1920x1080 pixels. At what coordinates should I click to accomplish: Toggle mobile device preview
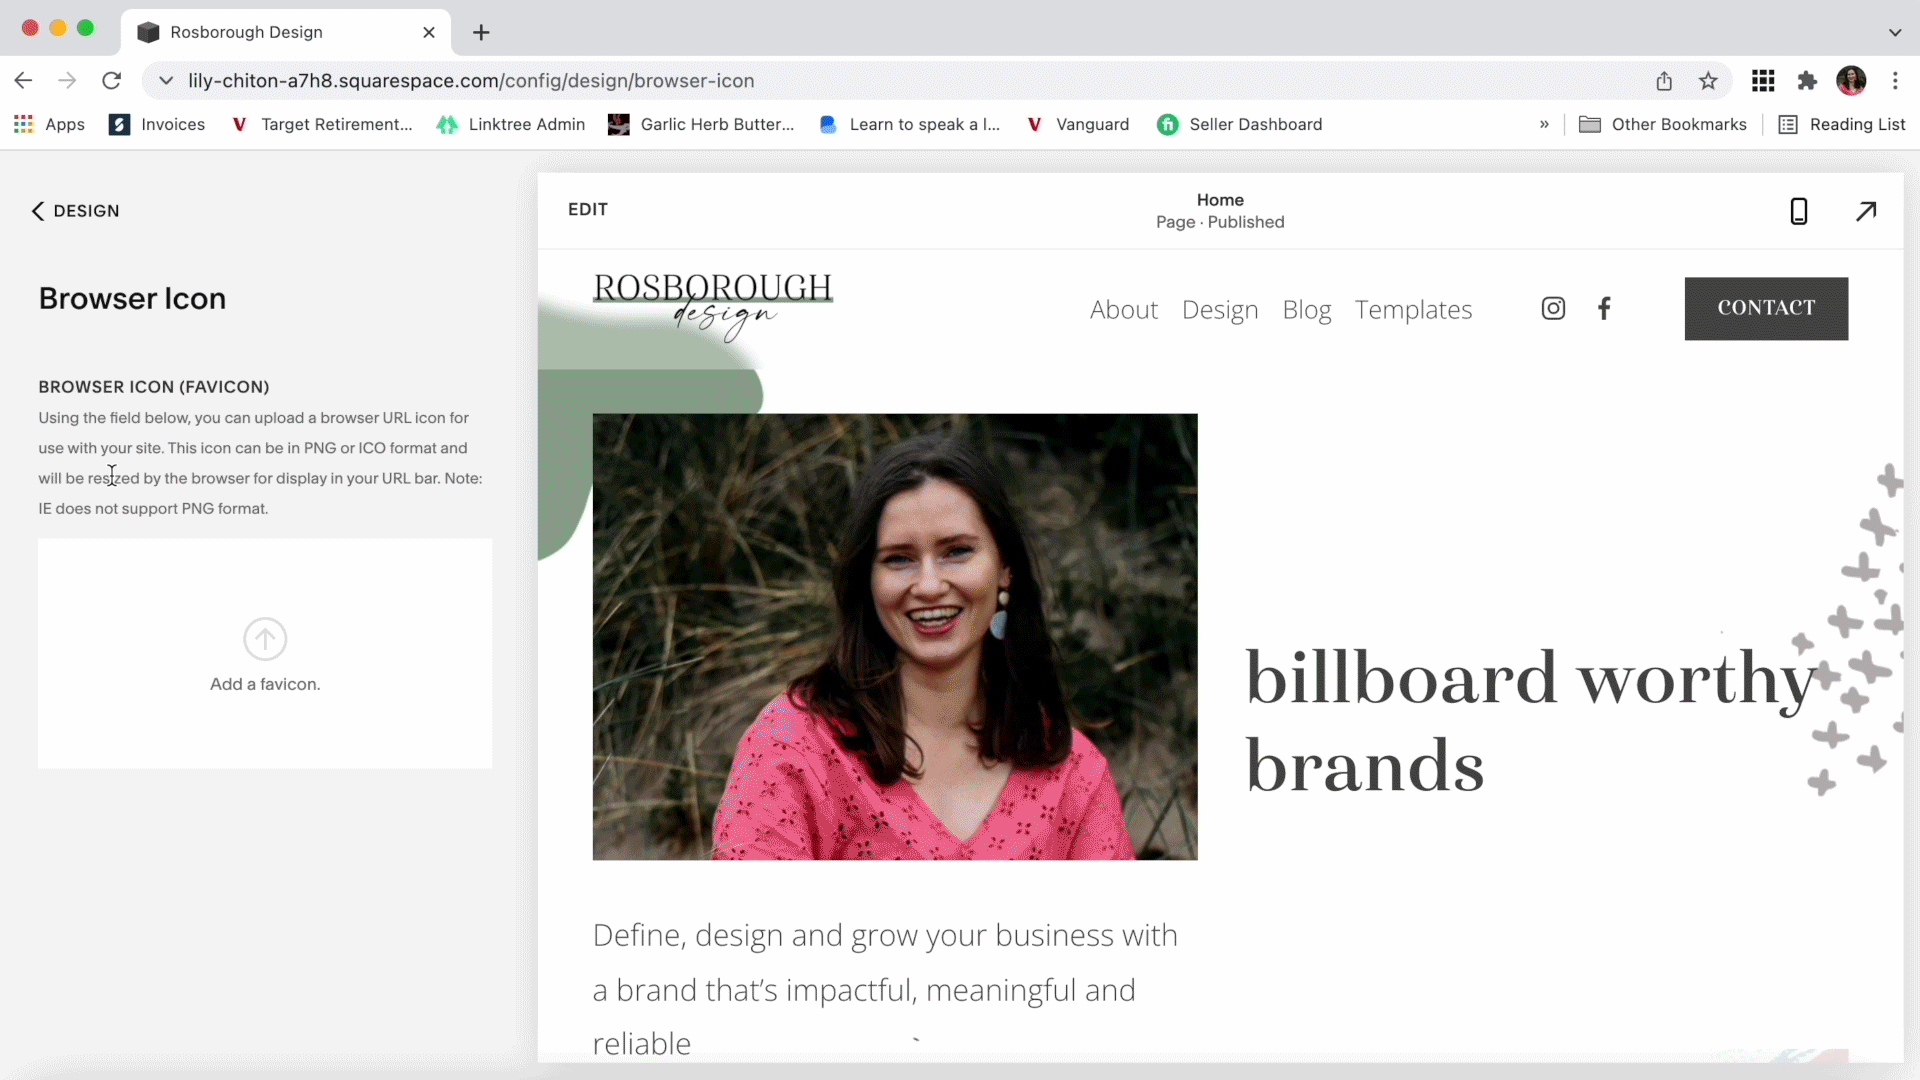(1798, 211)
